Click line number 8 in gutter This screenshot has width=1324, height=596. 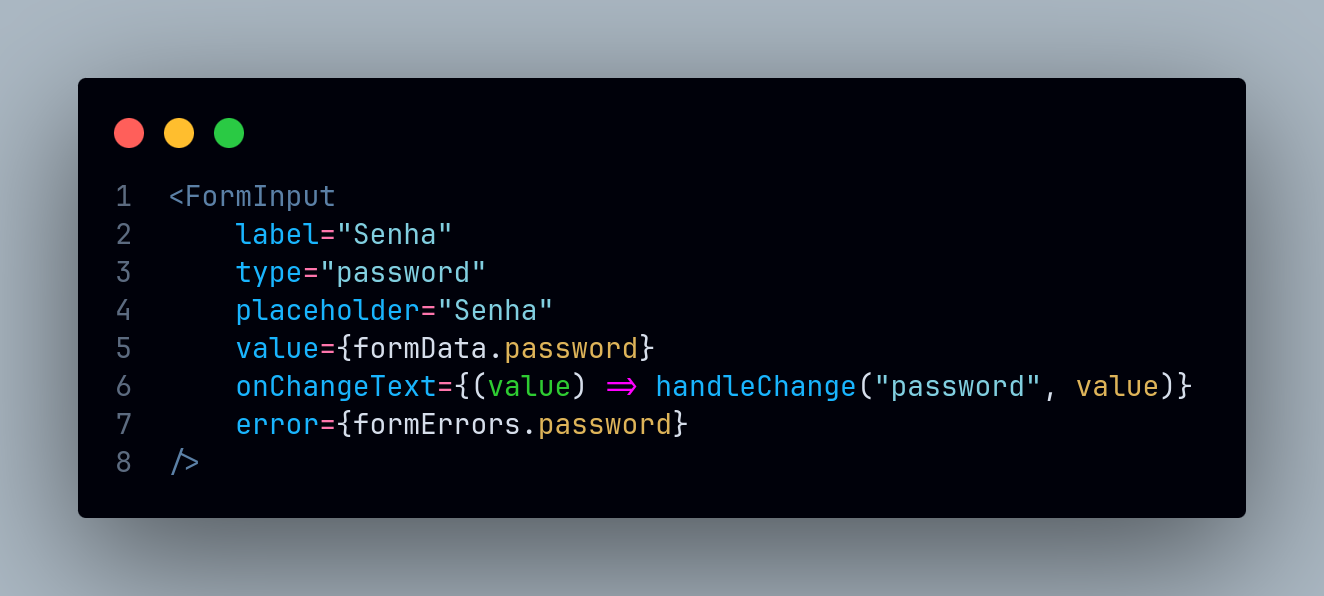click(x=123, y=462)
